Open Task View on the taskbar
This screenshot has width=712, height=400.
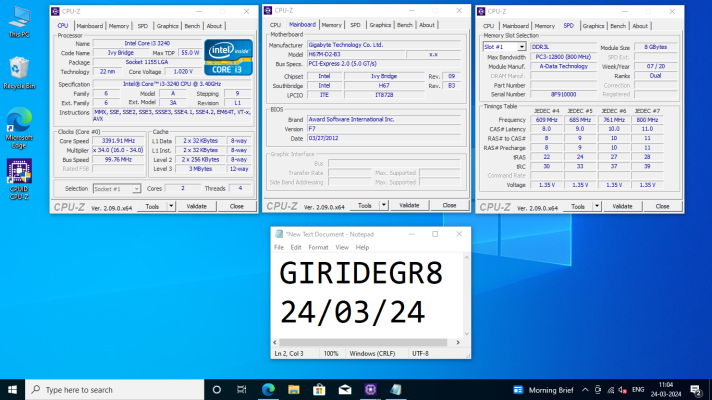point(242,390)
